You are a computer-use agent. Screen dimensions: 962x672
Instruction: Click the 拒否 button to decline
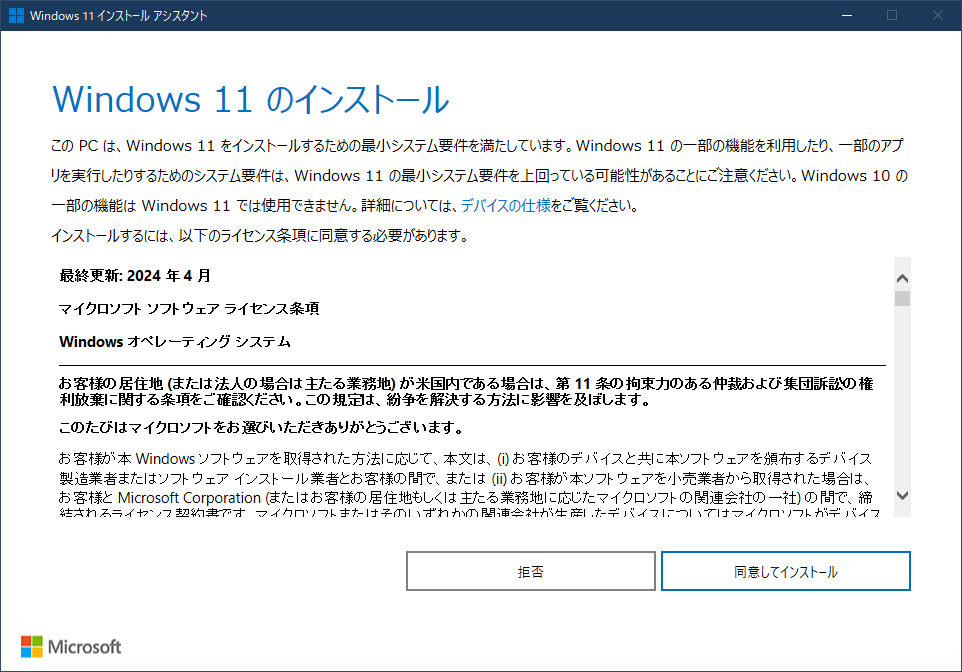[531, 571]
